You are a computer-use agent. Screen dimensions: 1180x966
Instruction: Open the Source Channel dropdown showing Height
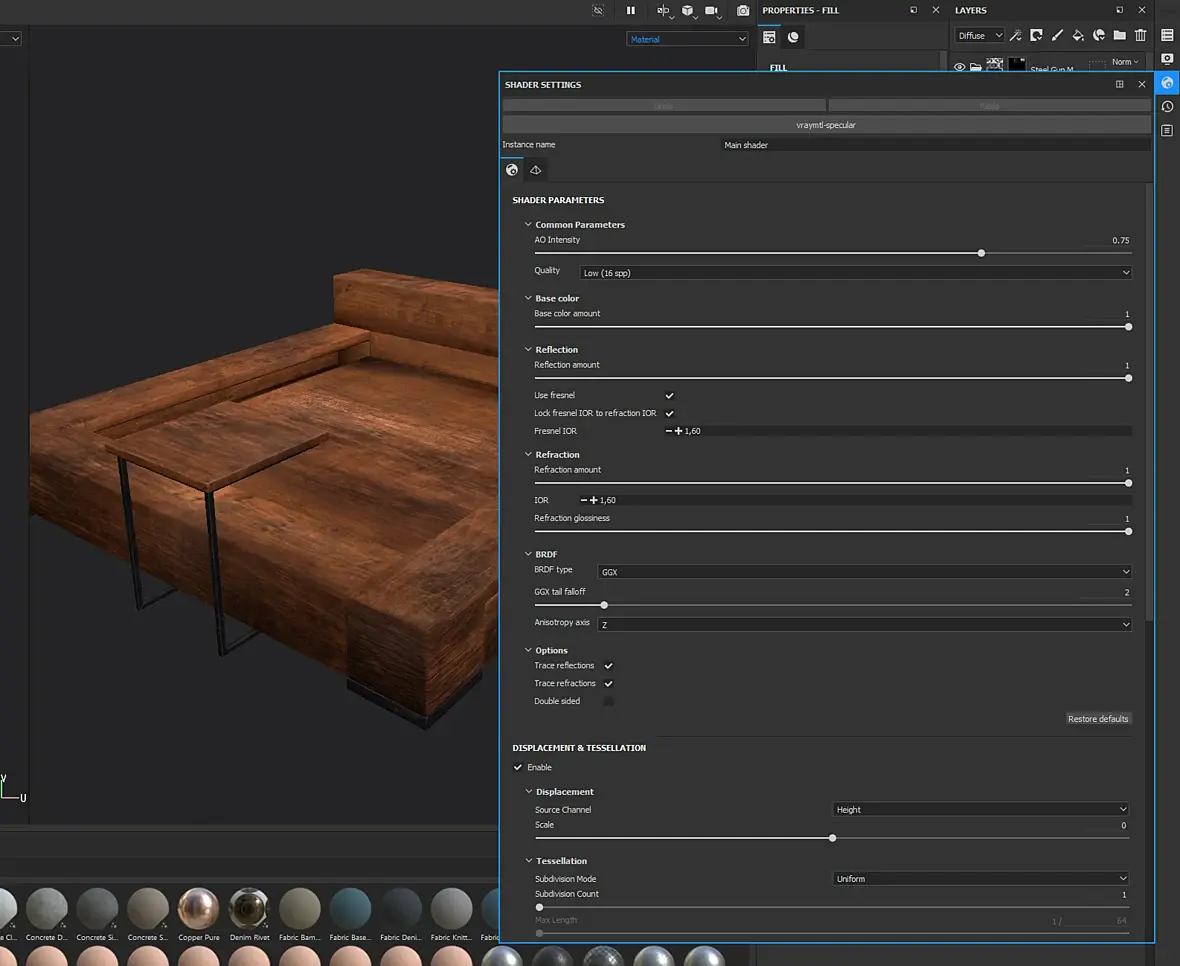click(981, 810)
